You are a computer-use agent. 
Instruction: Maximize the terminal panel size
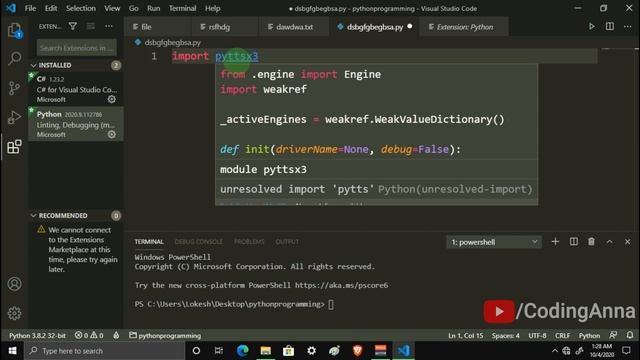click(x=609, y=242)
